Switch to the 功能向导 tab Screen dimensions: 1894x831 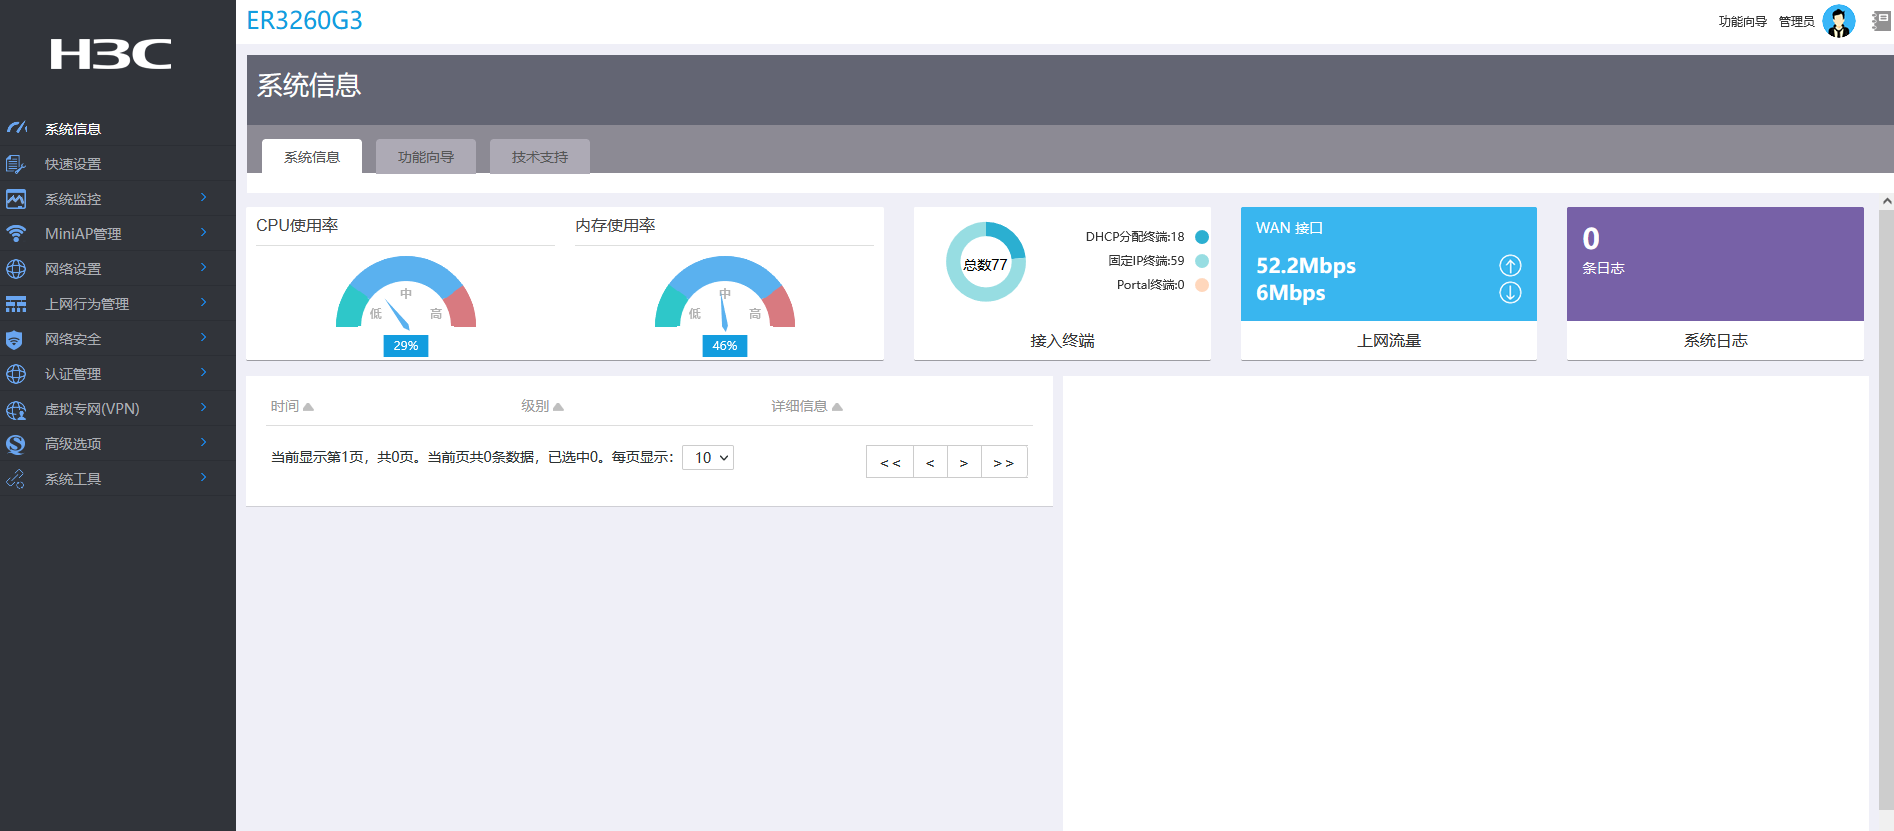[x=426, y=157]
